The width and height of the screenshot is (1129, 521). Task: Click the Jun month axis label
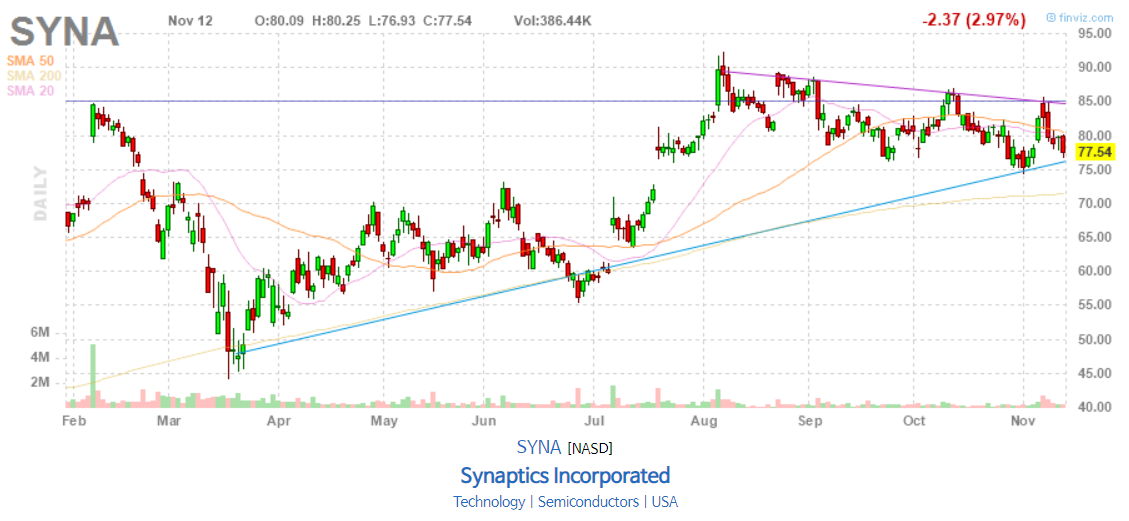coord(485,420)
